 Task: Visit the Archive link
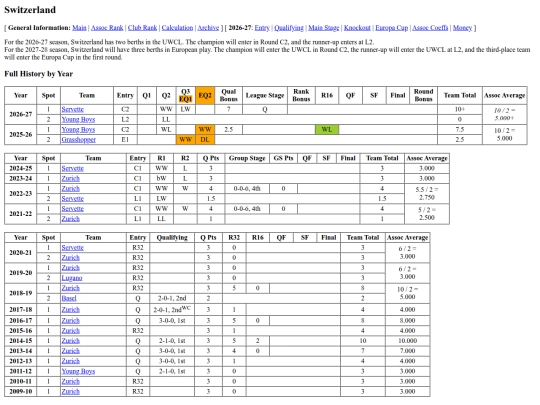tap(208, 28)
